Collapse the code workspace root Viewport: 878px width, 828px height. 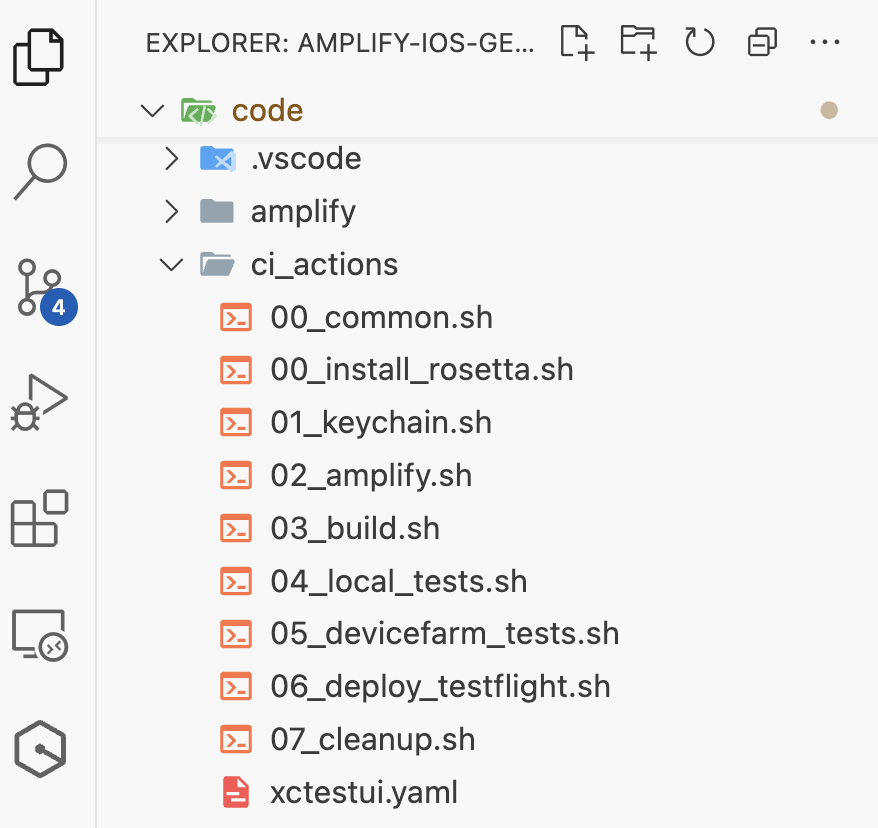click(x=152, y=111)
